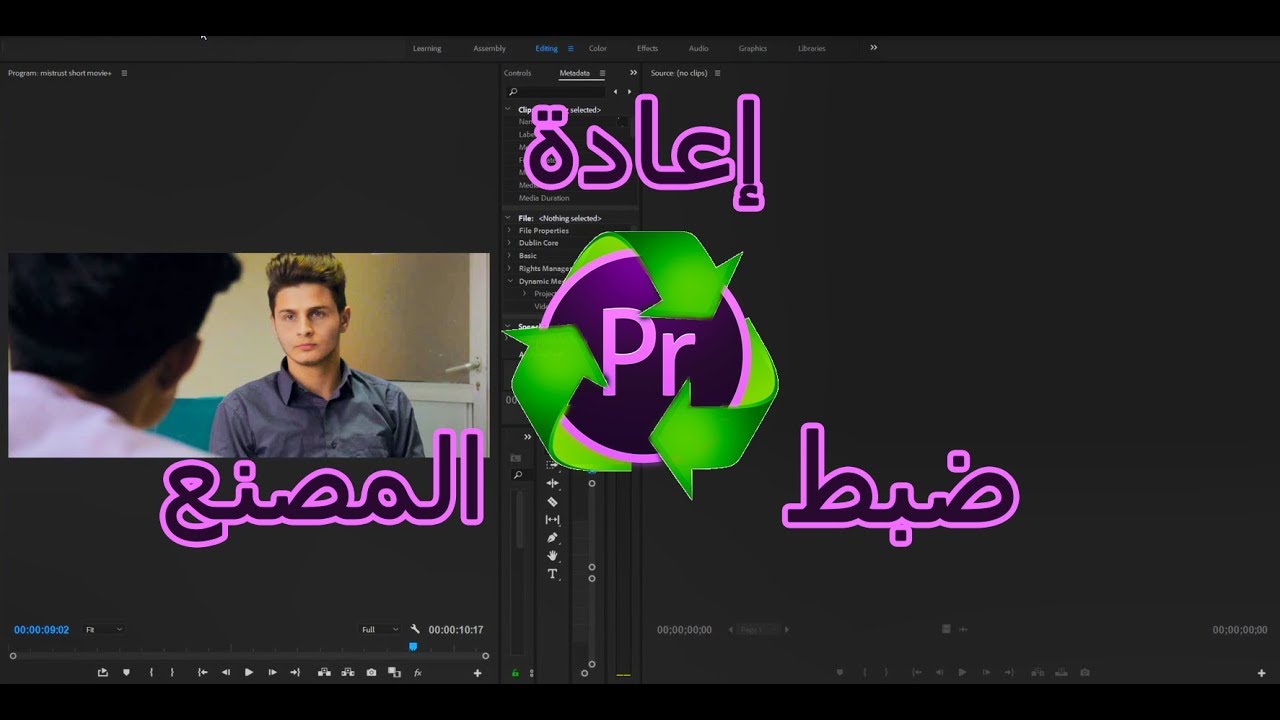
Task: Switch to the Libraries workspace
Action: click(812, 48)
